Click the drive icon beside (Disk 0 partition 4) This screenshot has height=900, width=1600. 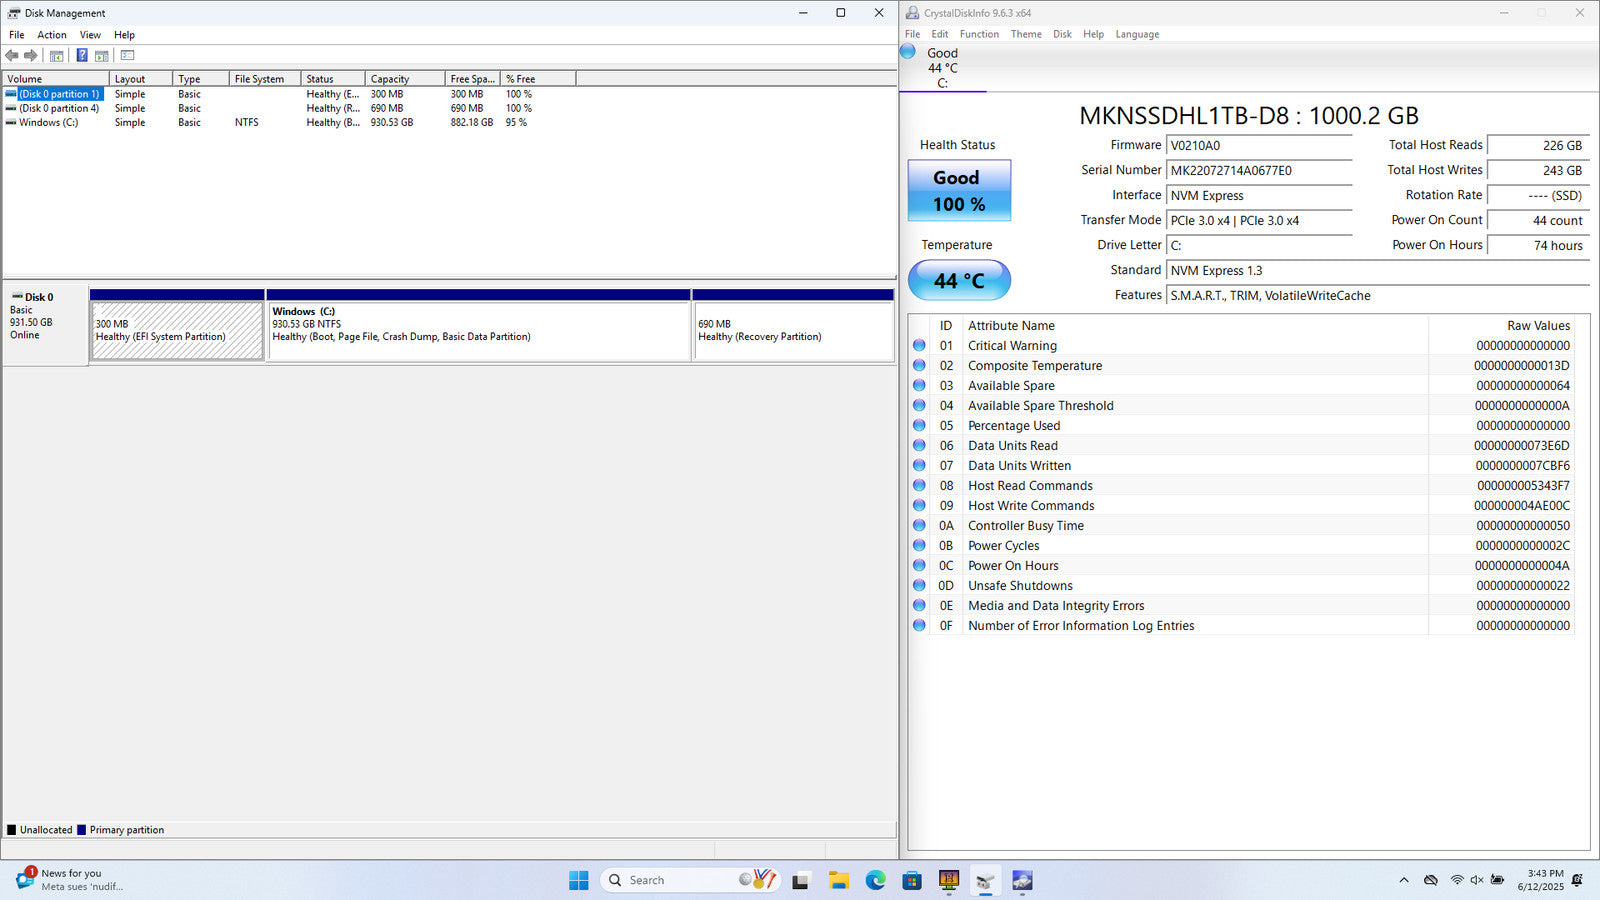pyautogui.click(x=11, y=108)
